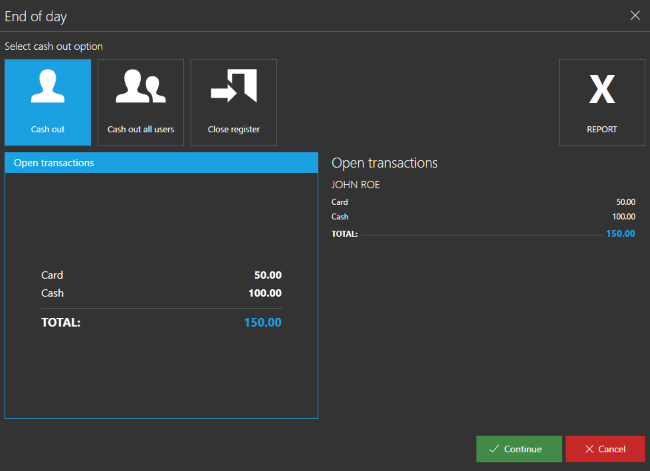Viewport: 650px width, 471px height.
Task: Choose Cash out all users option
Action: [x=141, y=102]
